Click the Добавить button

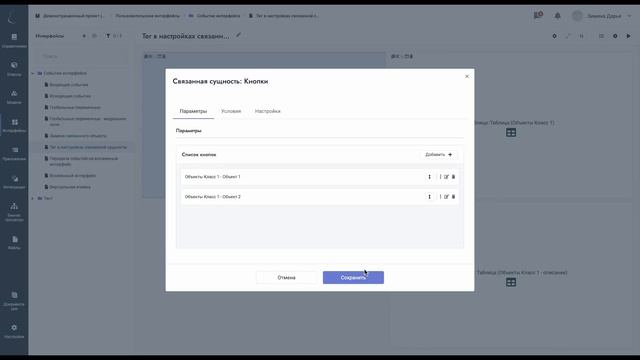tap(439, 155)
